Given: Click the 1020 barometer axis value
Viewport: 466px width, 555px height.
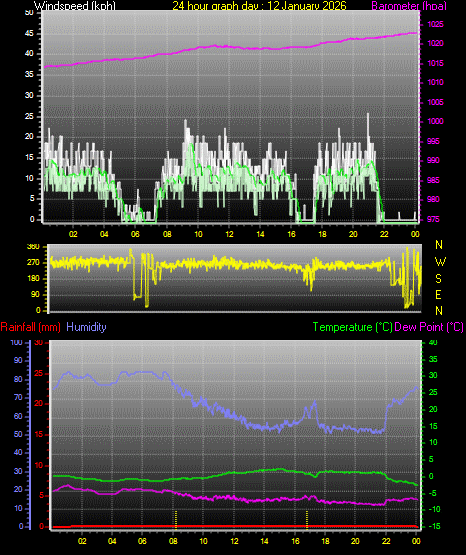Looking at the screenshot, I should 435,44.
